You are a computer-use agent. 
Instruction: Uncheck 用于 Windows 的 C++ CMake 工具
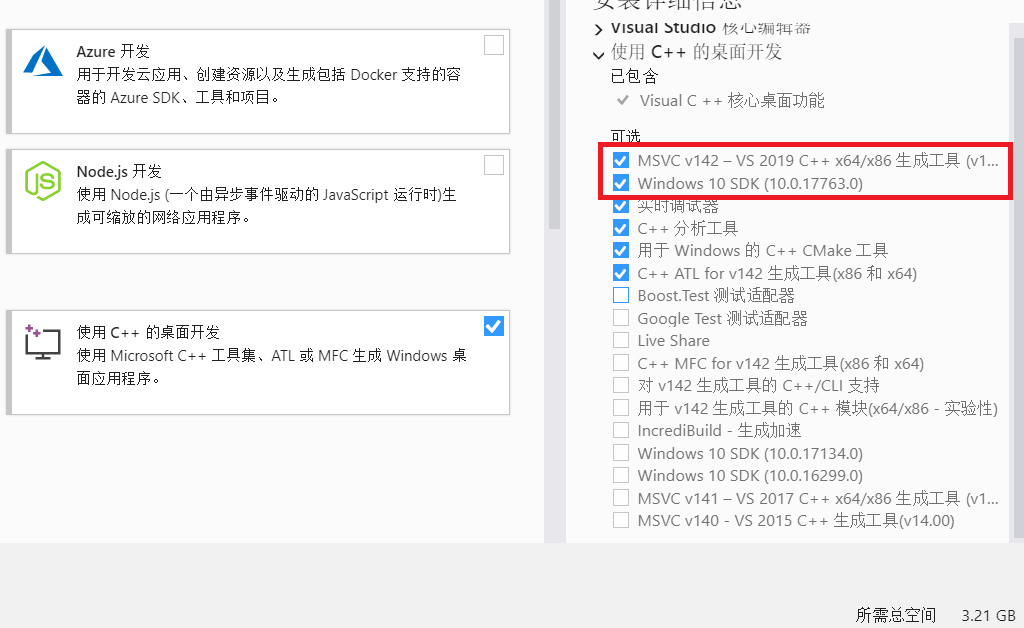coord(621,251)
